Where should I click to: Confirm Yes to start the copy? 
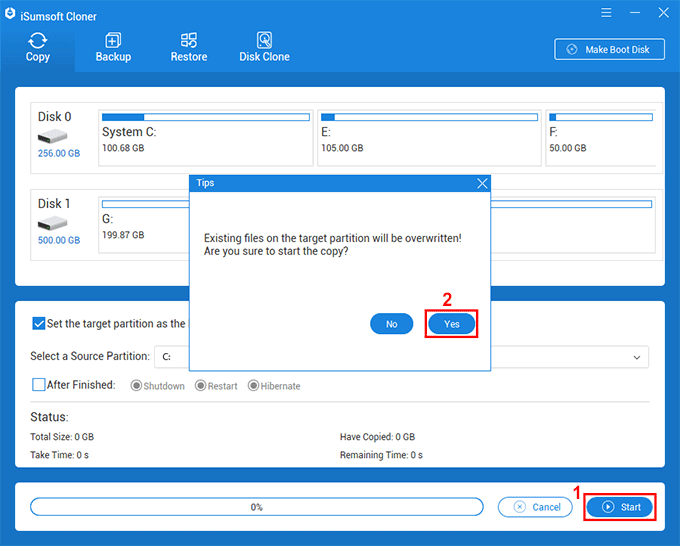click(451, 324)
